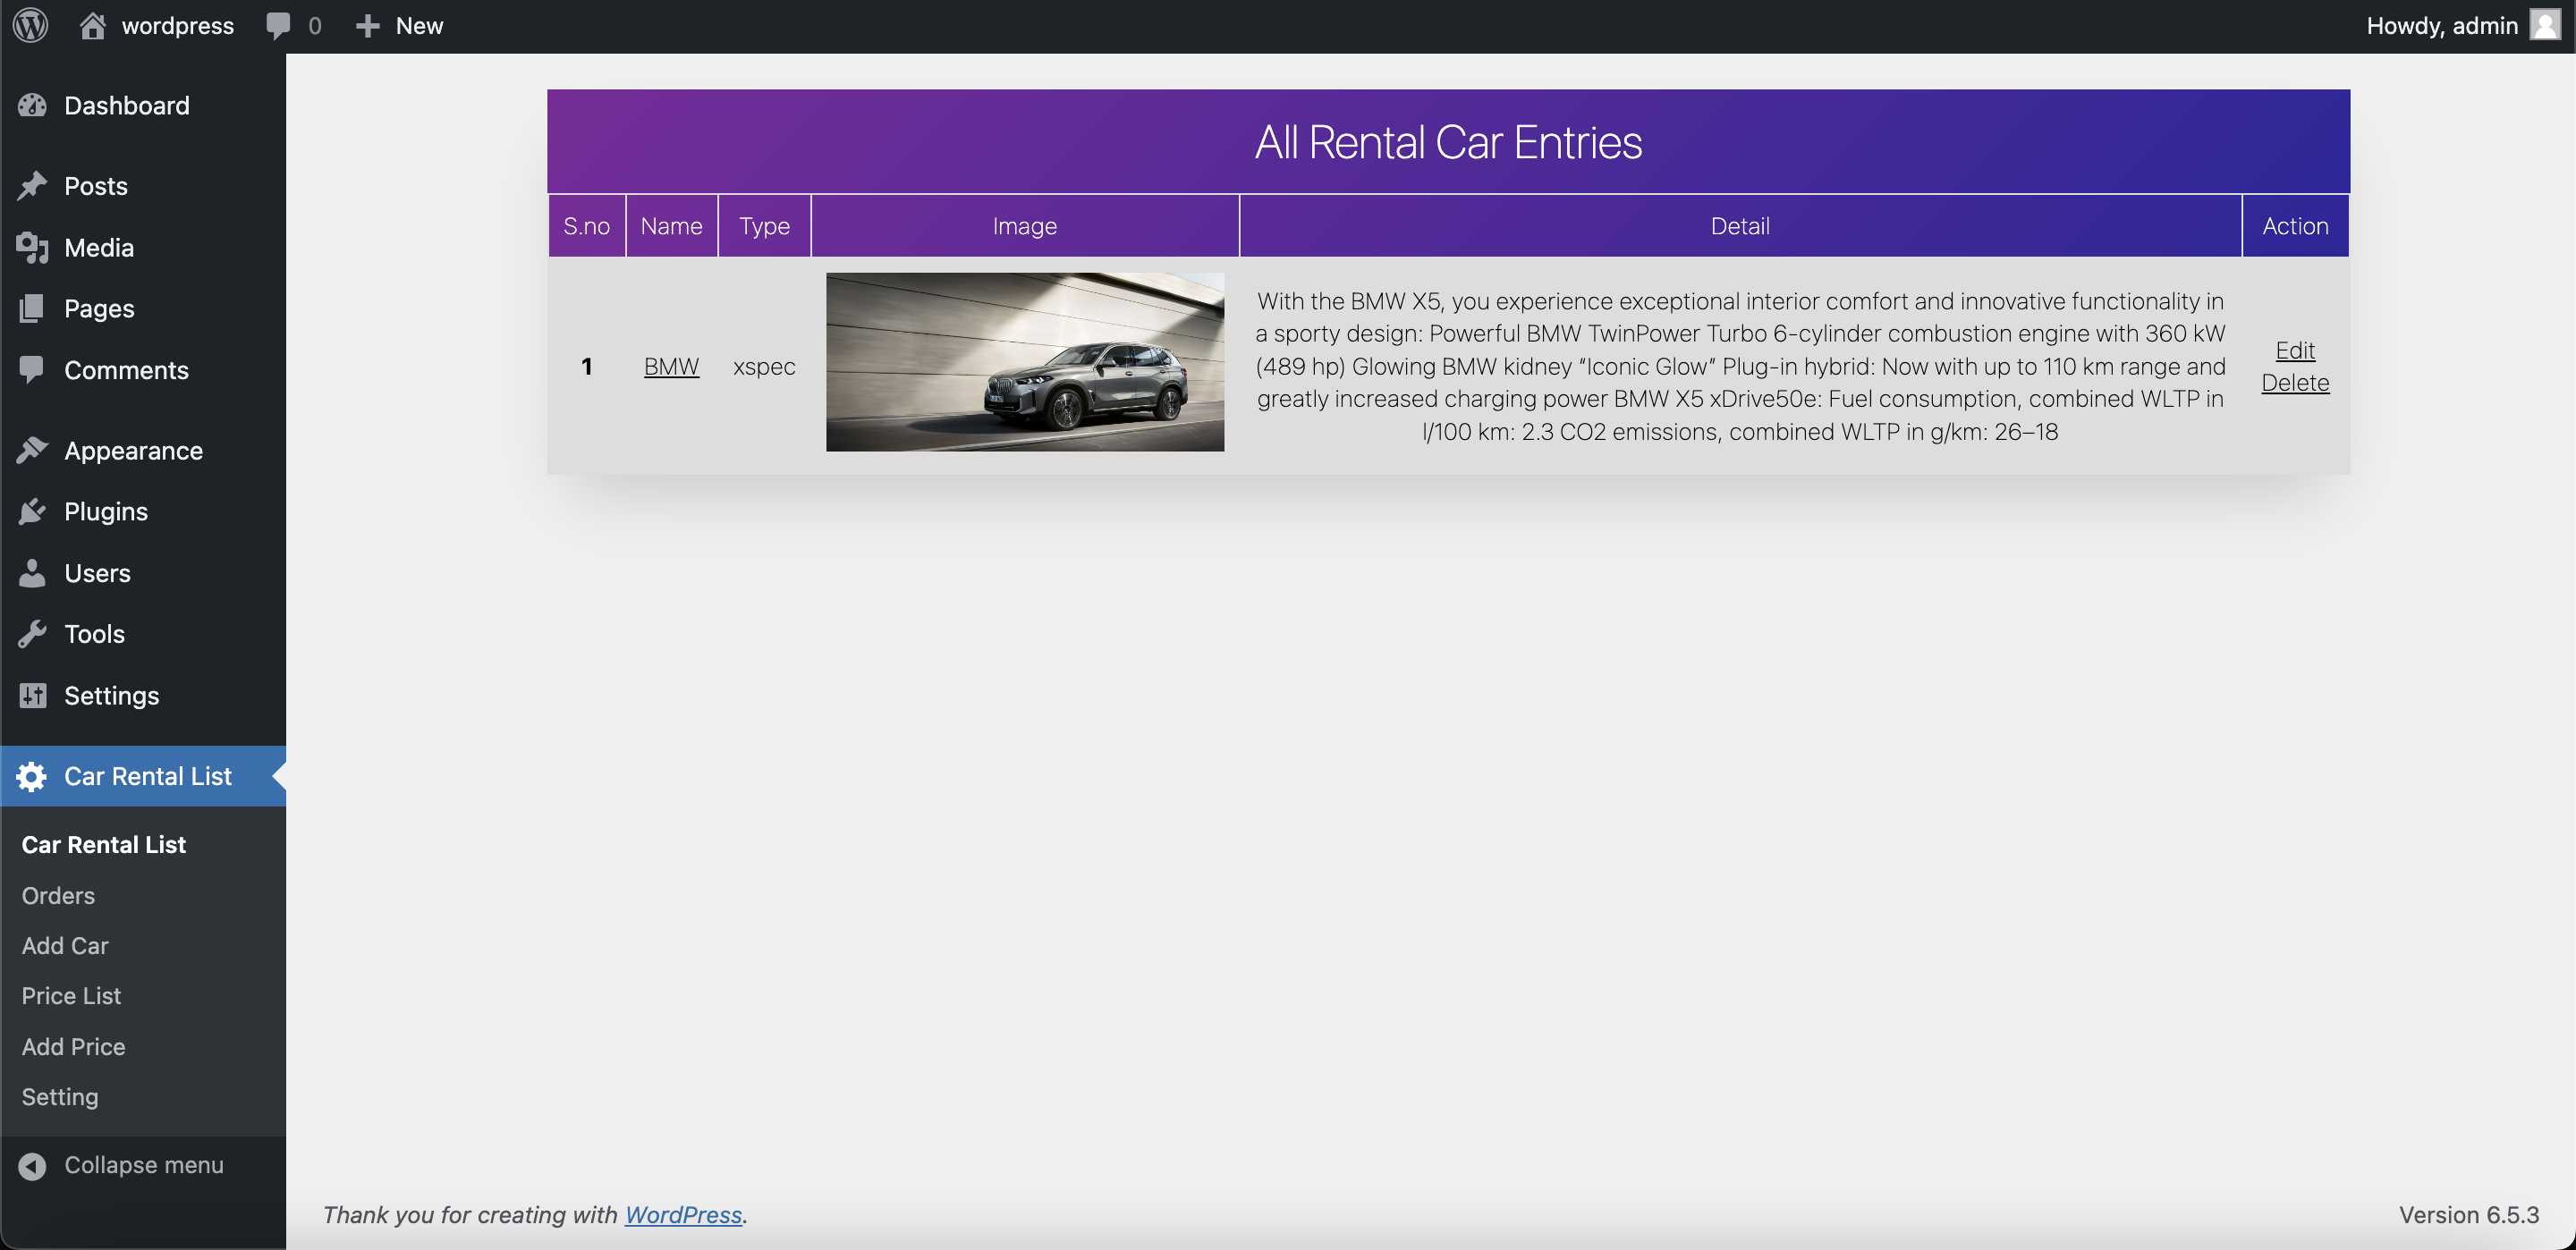Open the Orders submenu item

[x=58, y=895]
